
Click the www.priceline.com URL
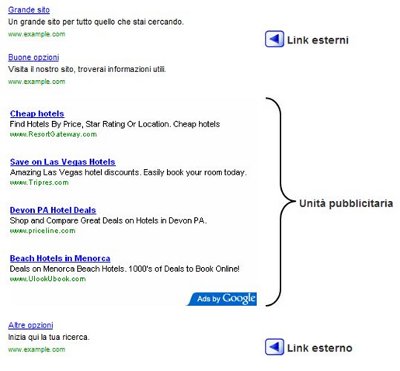pyautogui.click(x=43, y=231)
